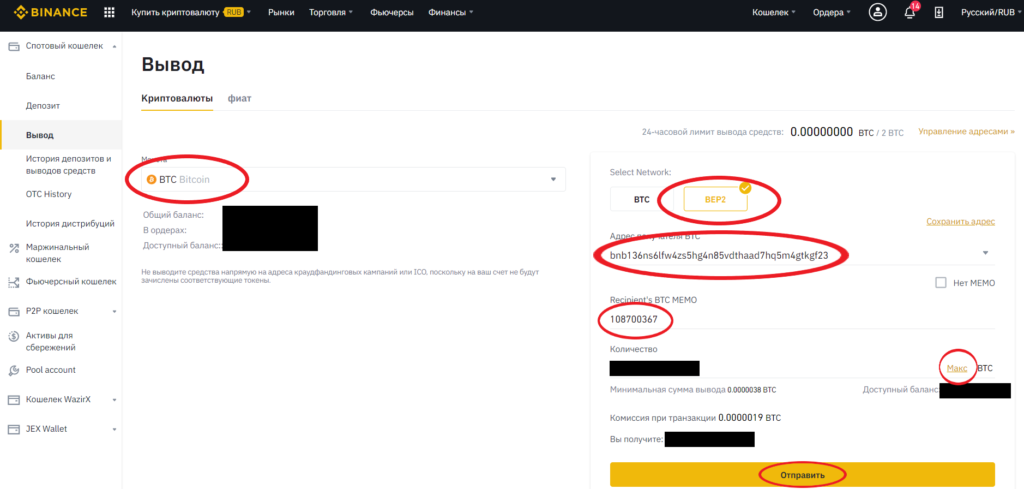Open the user profile icon
The width and height of the screenshot is (1024, 489).
point(878,12)
